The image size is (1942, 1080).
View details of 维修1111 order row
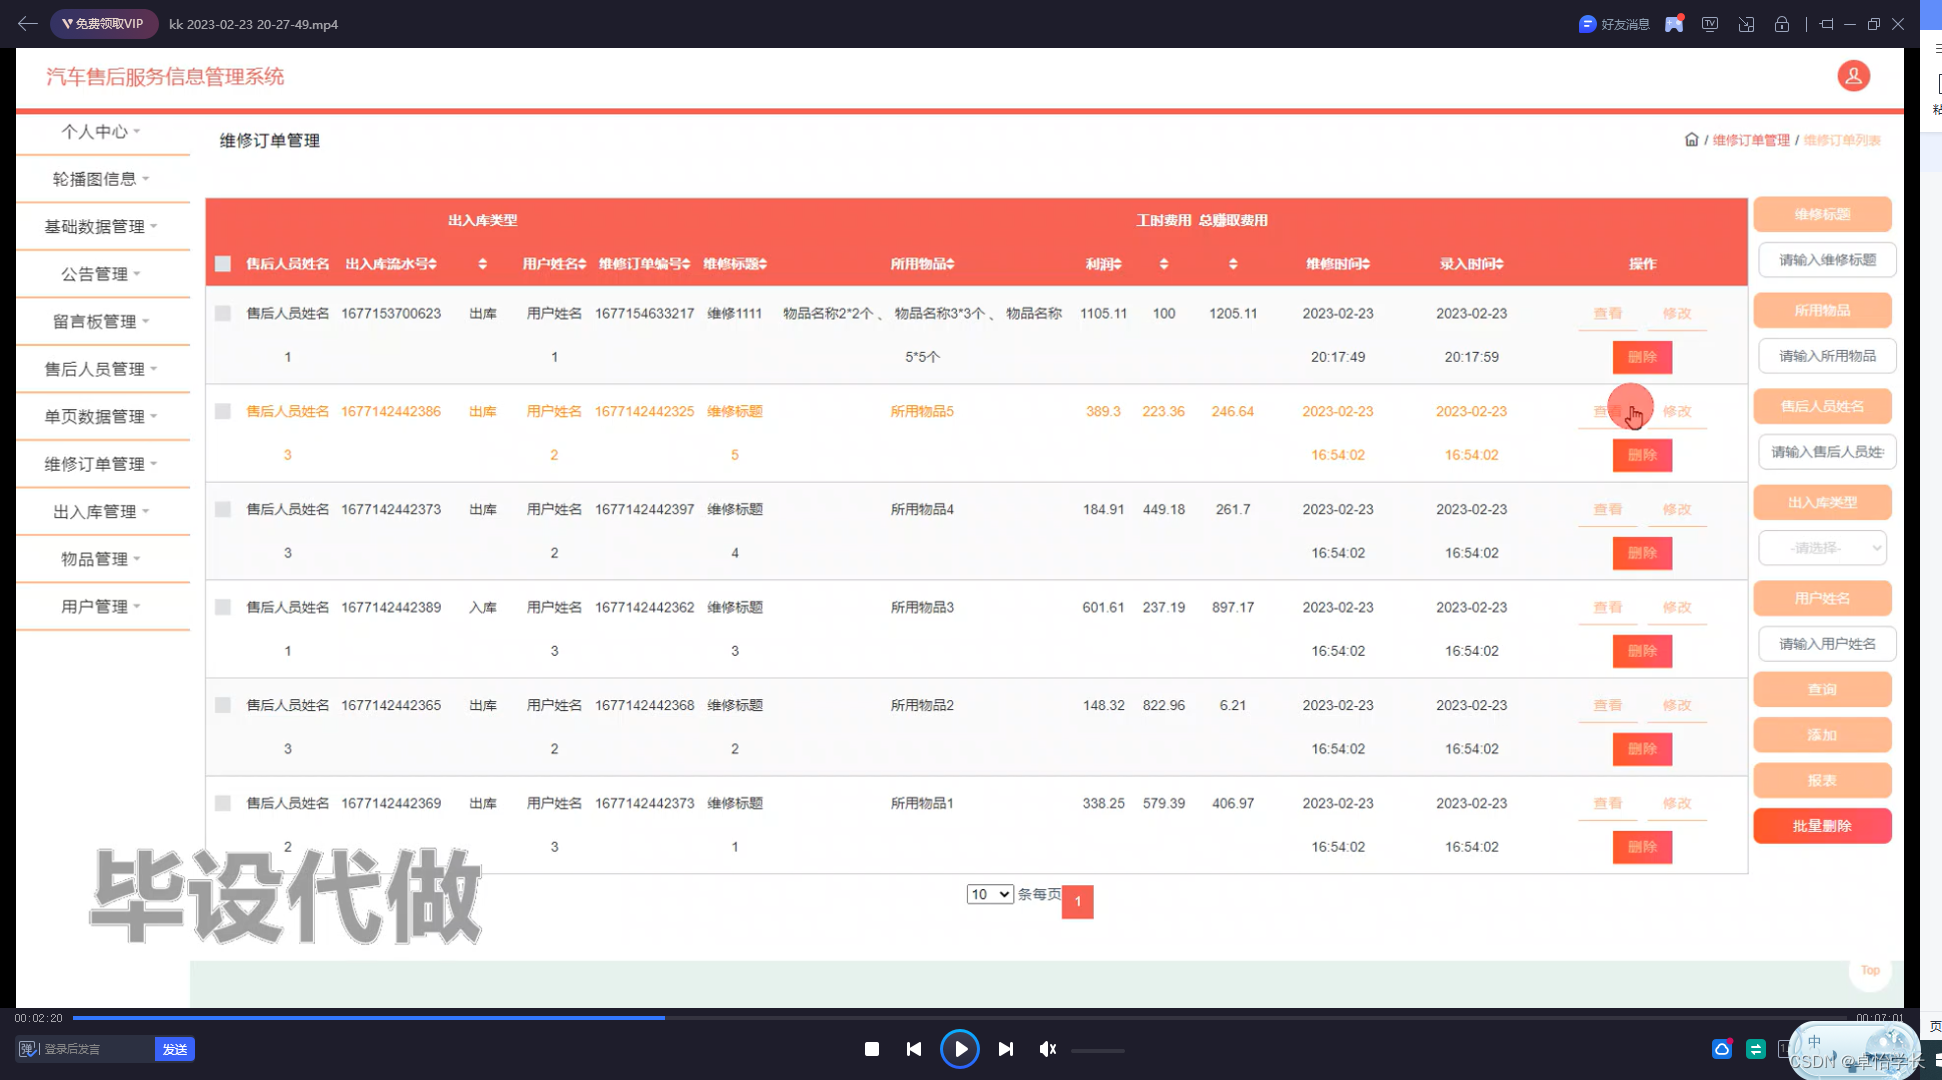point(1607,314)
